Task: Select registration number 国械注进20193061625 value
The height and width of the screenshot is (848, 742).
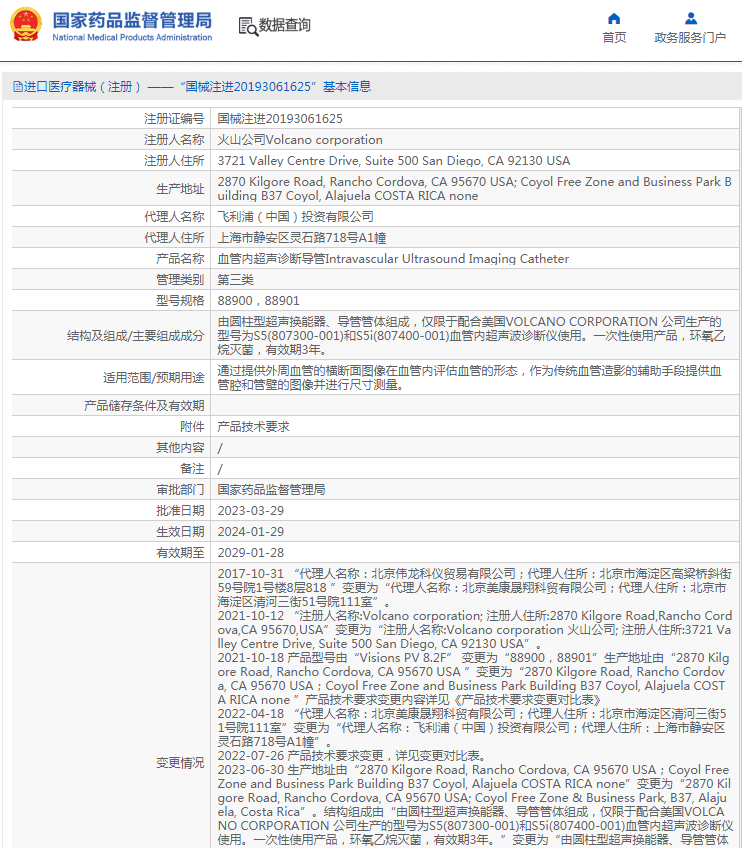Action: (280, 118)
